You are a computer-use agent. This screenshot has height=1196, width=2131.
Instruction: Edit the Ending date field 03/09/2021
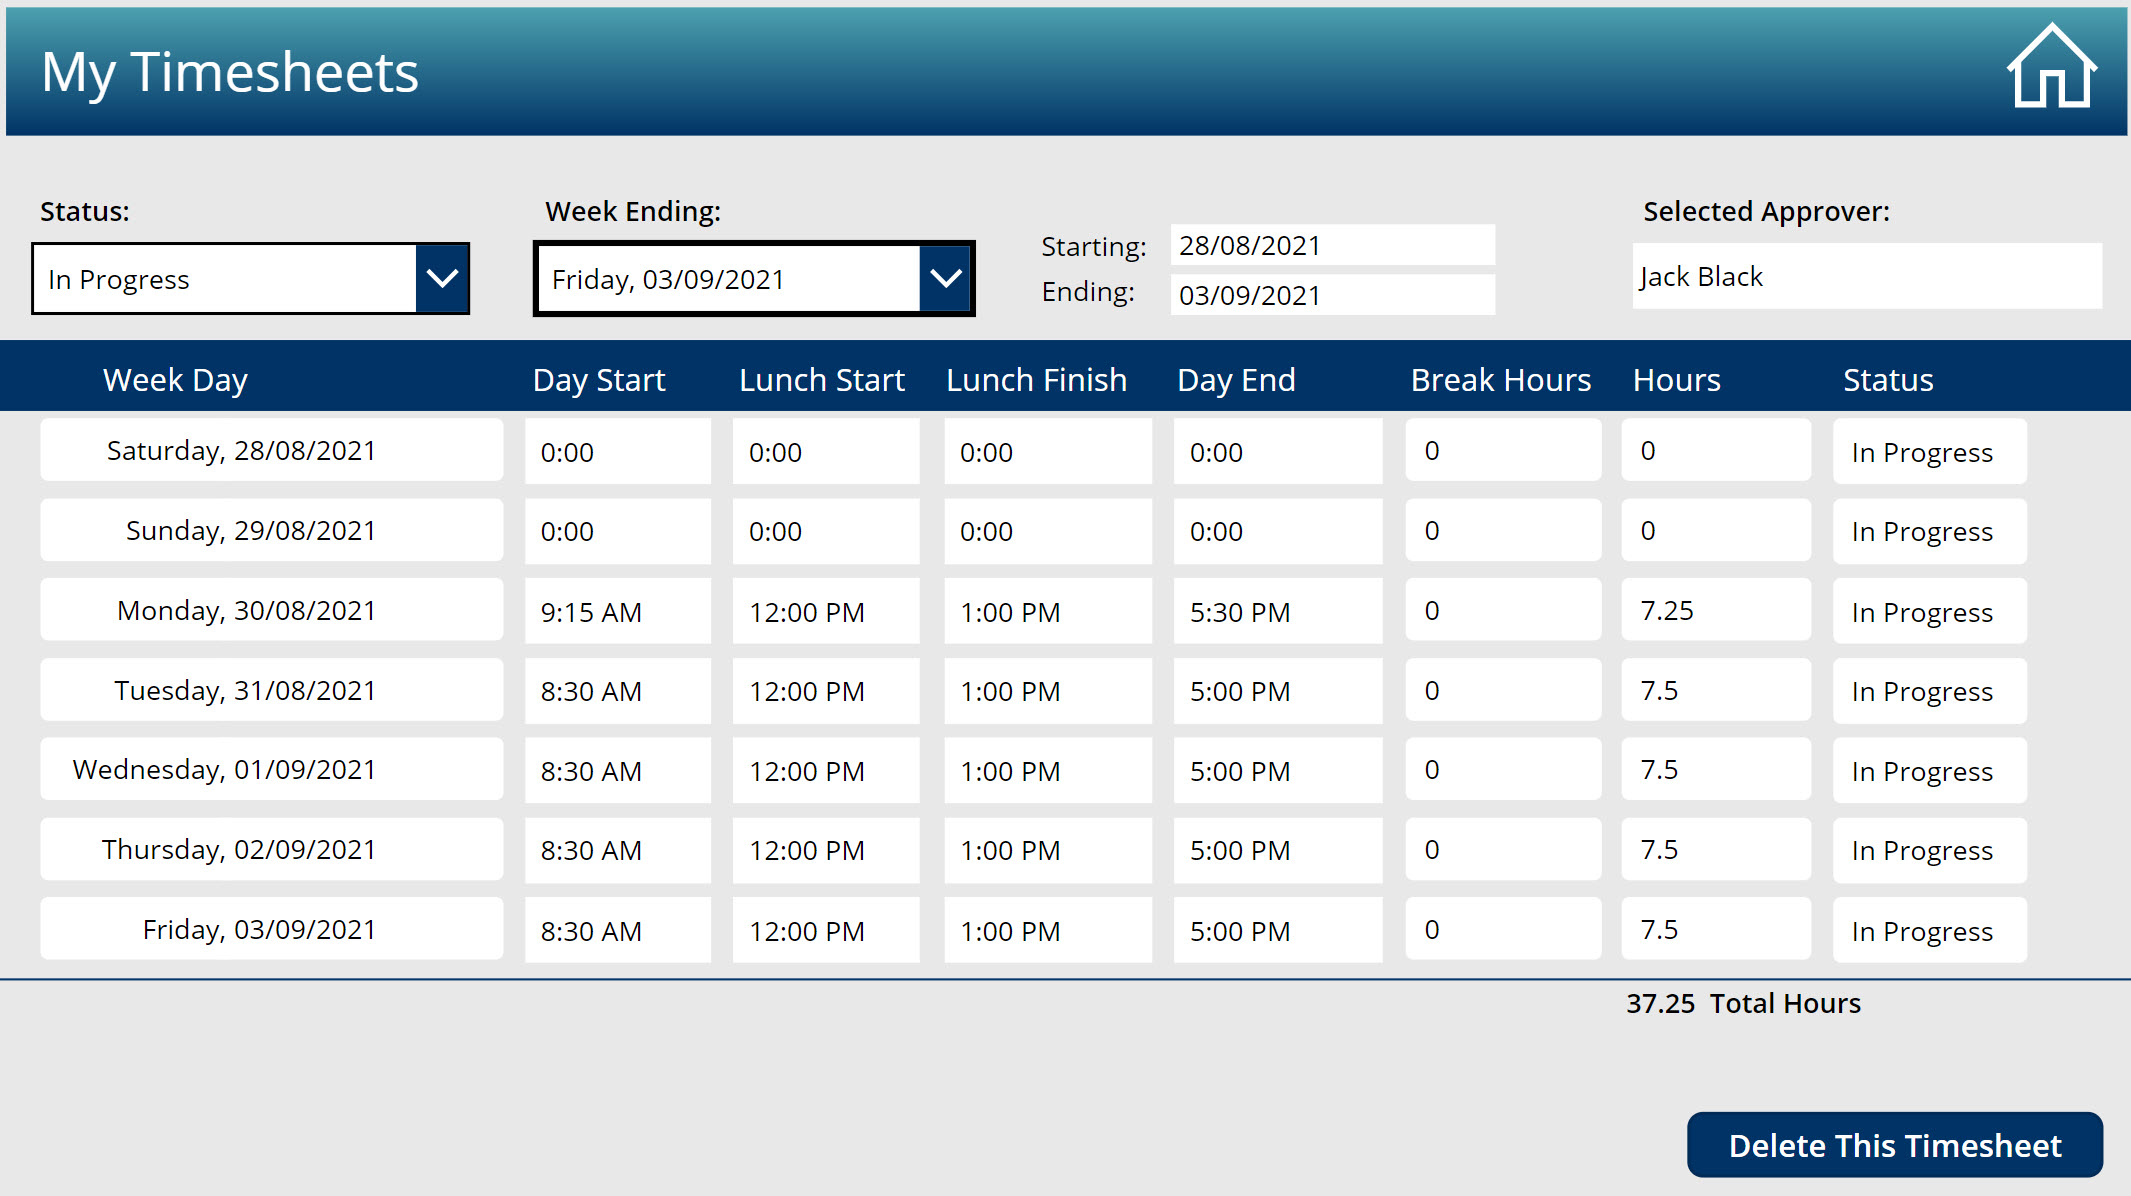[x=1330, y=295]
